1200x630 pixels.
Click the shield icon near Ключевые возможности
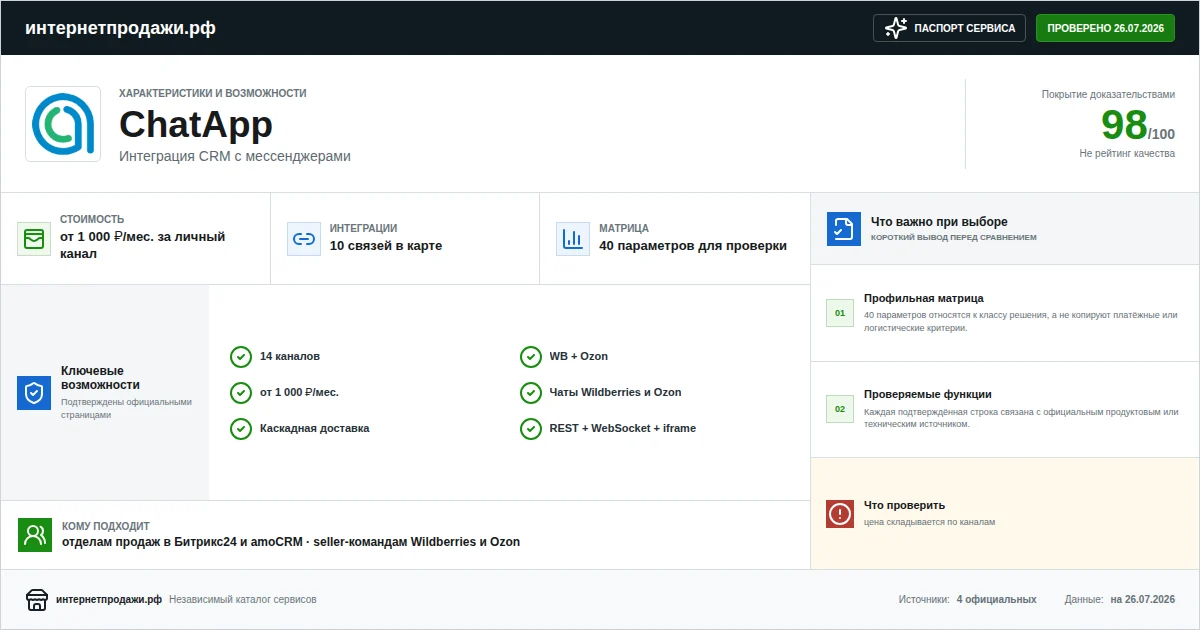(34, 393)
